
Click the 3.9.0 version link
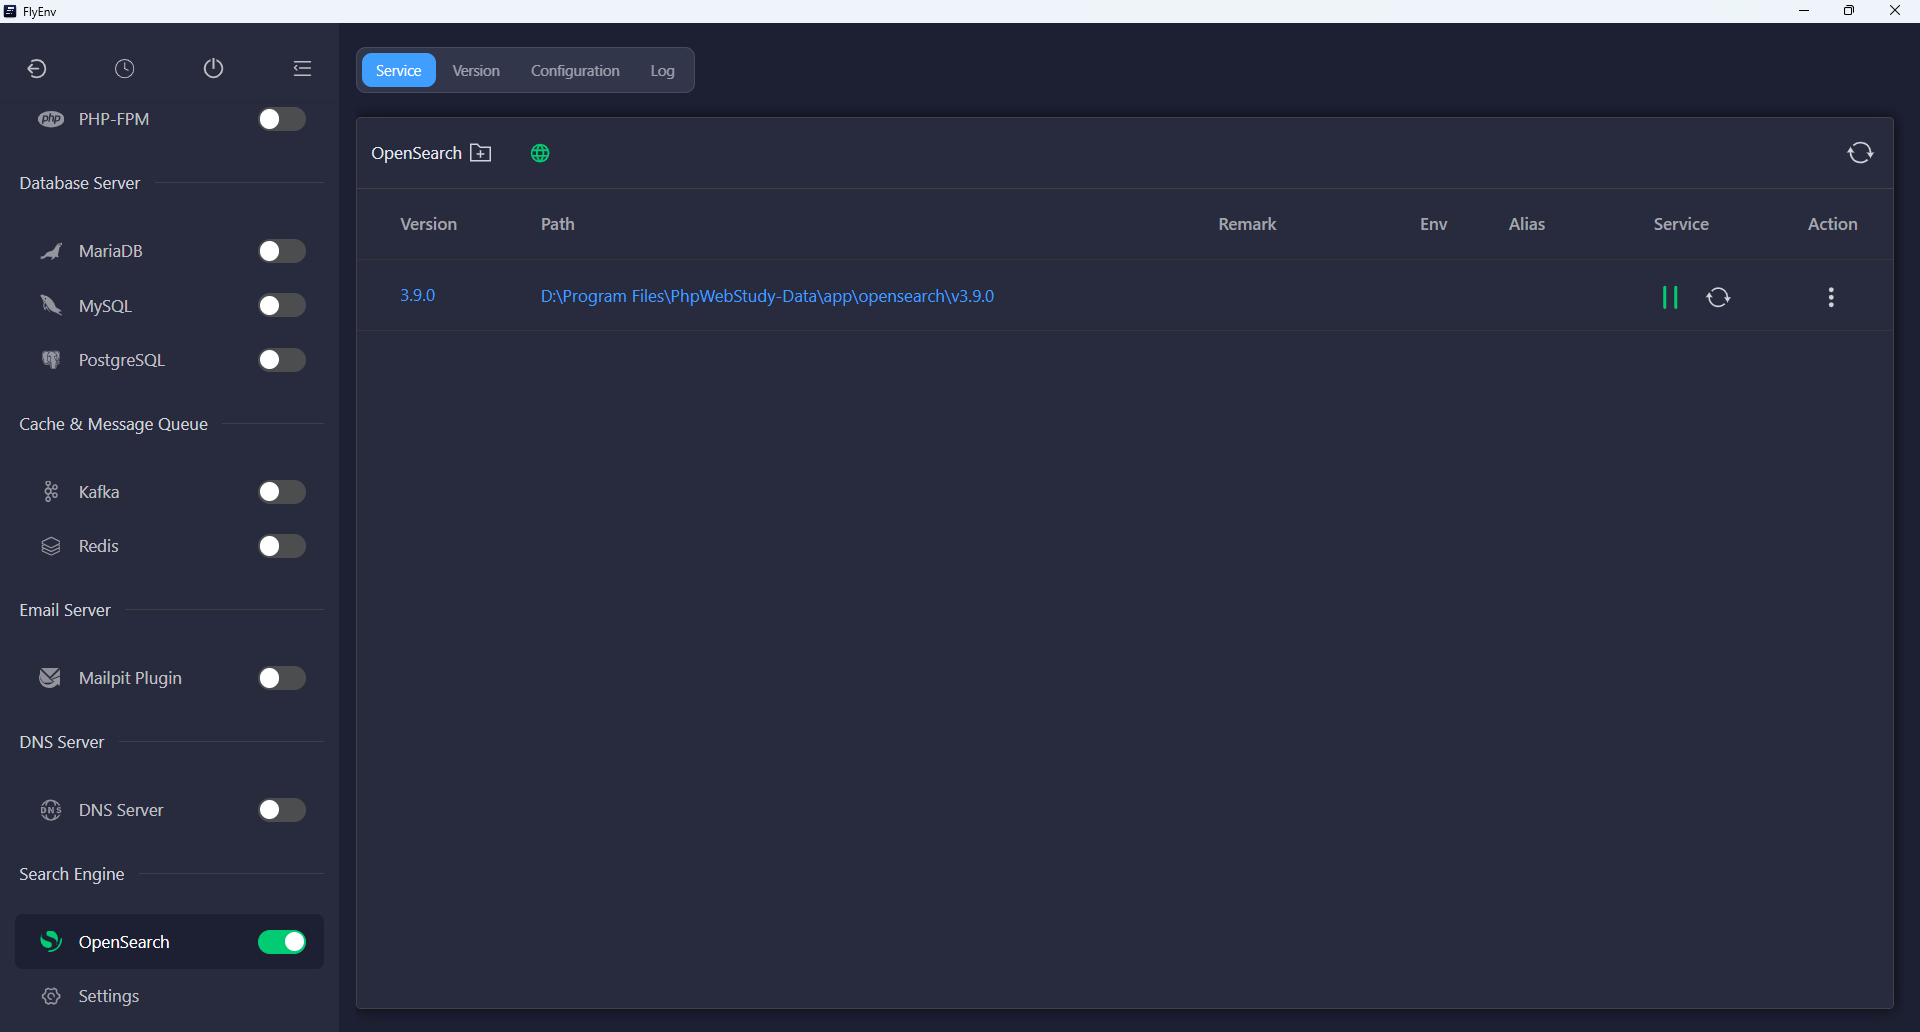pyautogui.click(x=417, y=295)
